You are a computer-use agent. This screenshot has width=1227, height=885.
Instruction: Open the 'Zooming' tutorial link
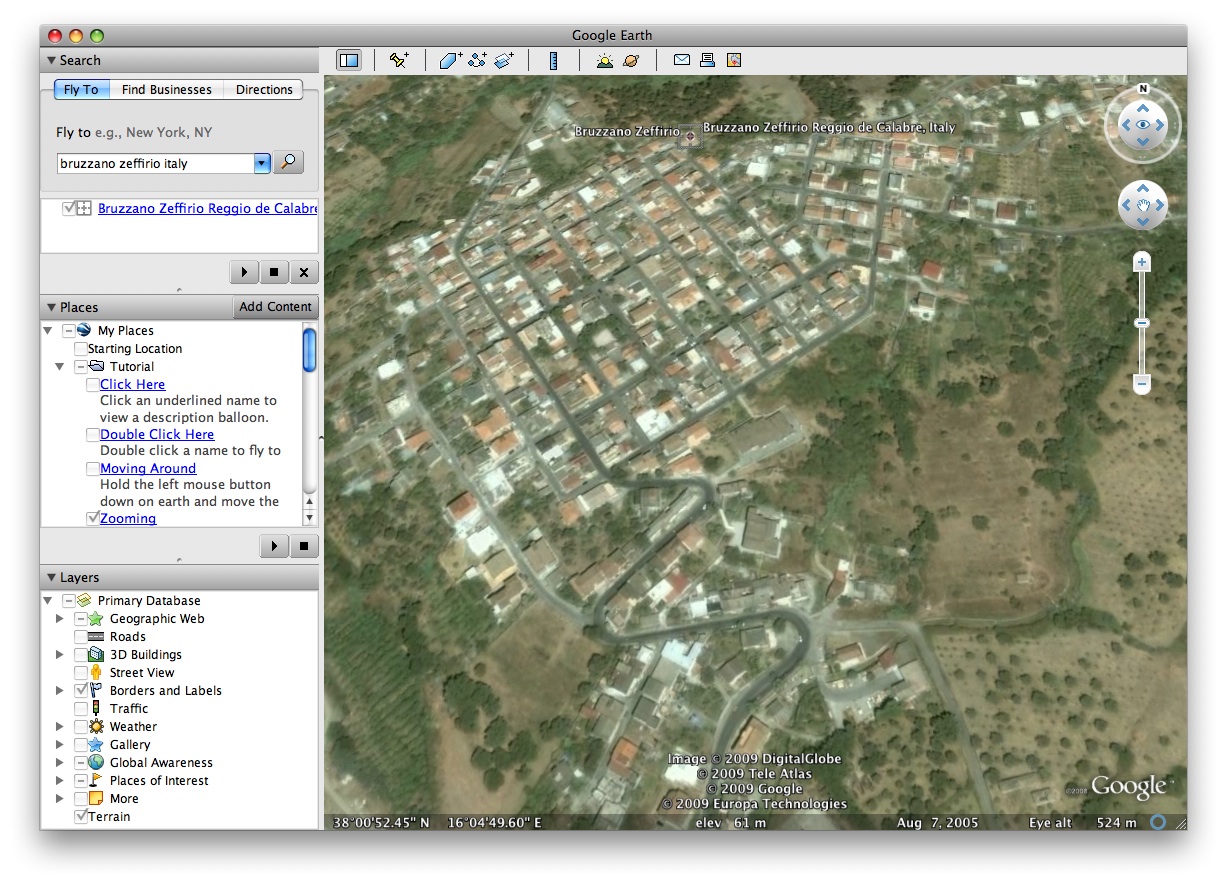point(128,518)
